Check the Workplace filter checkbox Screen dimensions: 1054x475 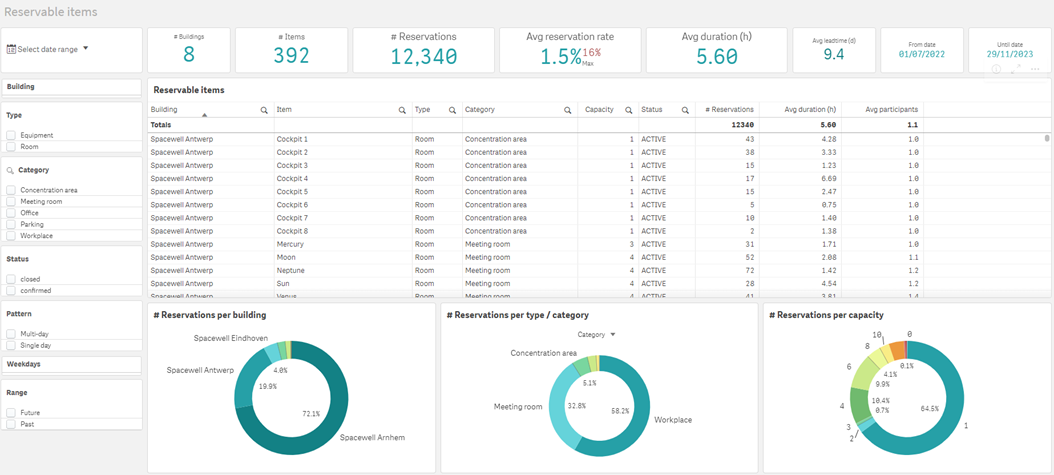pyautogui.click(x=11, y=236)
